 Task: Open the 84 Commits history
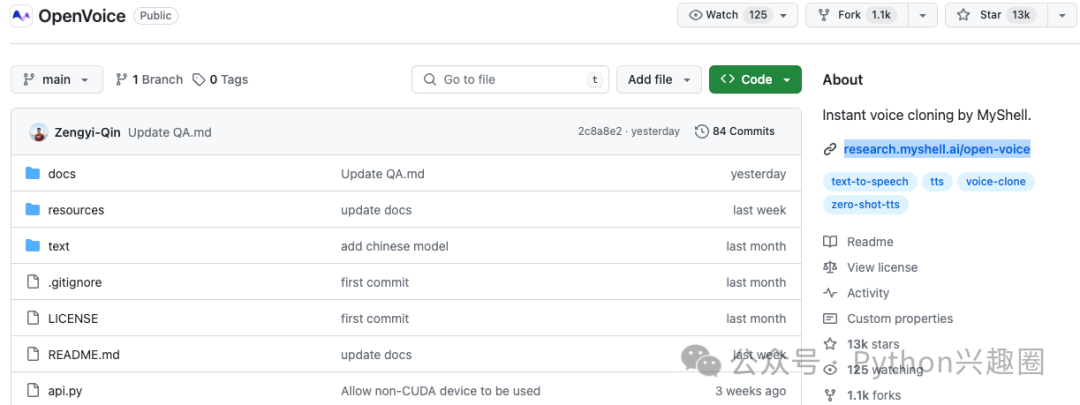(735, 131)
